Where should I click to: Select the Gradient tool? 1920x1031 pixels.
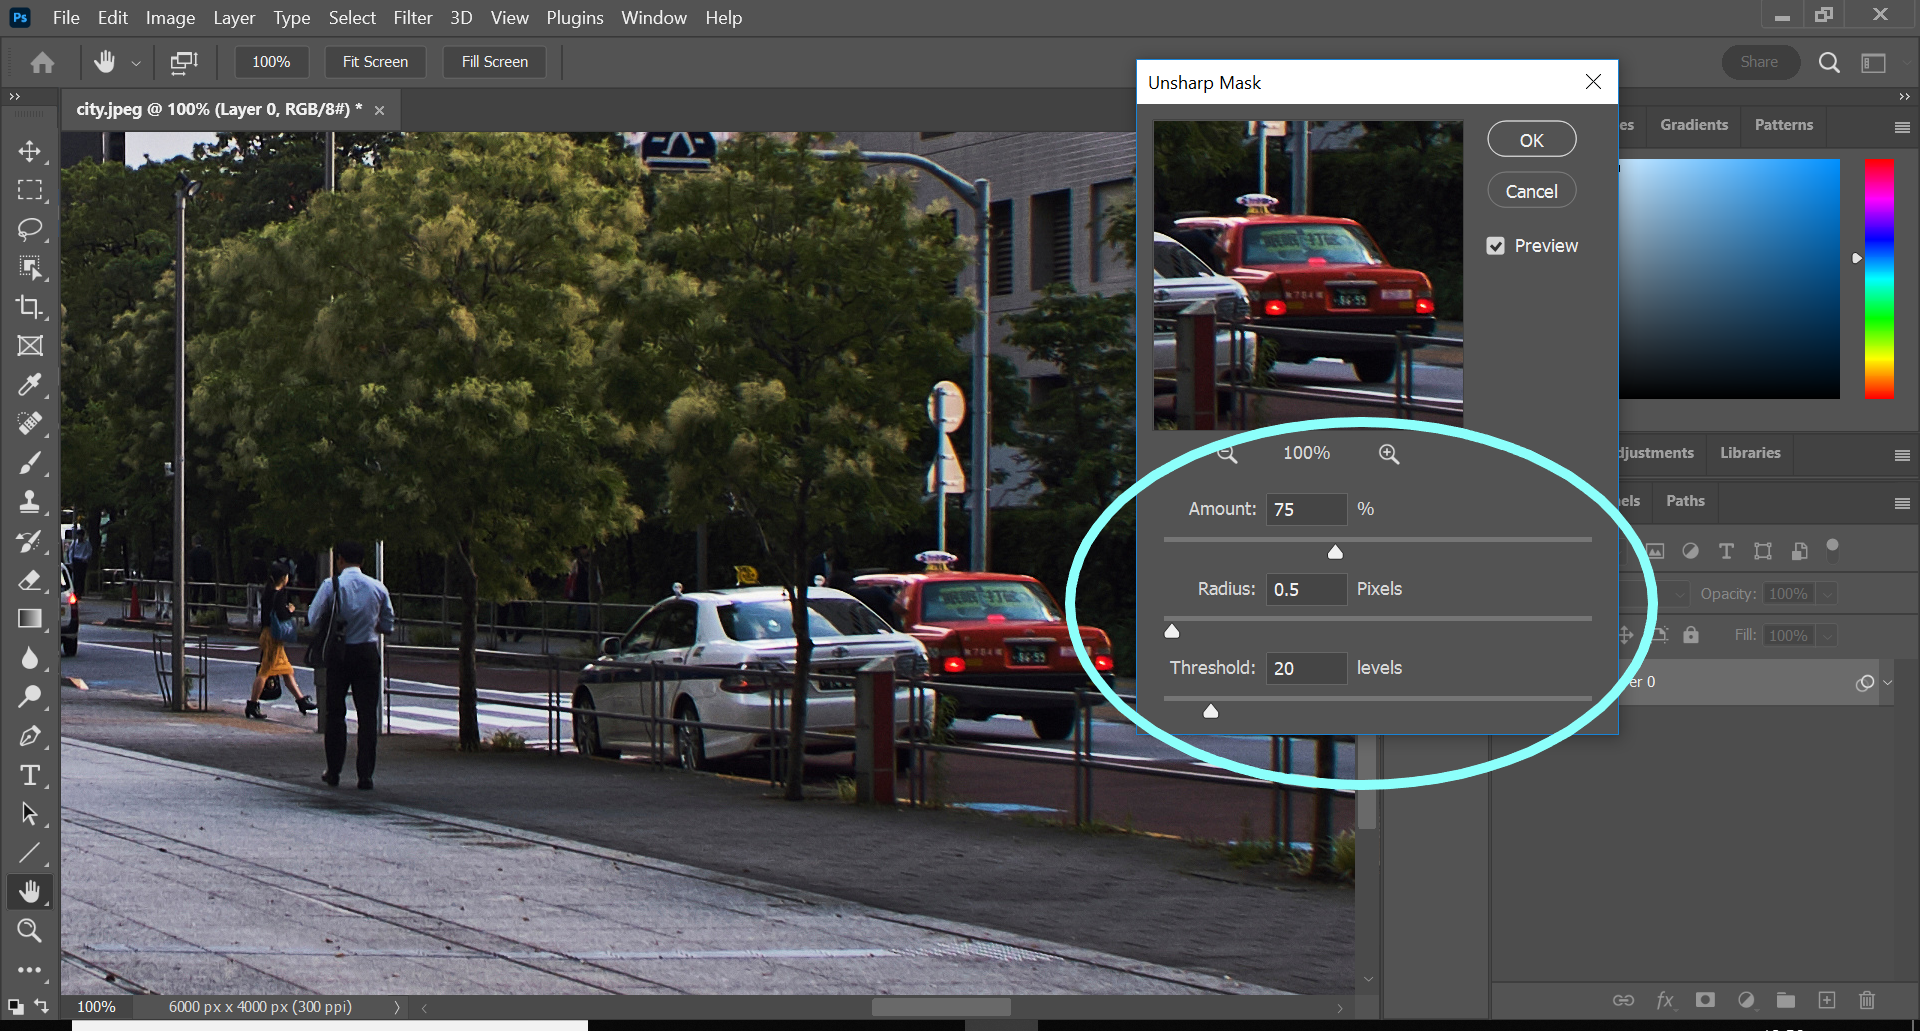click(30, 619)
